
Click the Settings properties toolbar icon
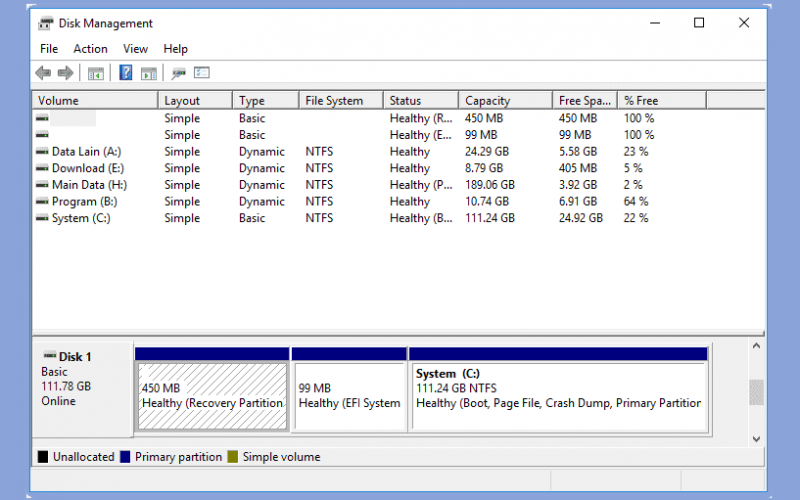coord(202,73)
